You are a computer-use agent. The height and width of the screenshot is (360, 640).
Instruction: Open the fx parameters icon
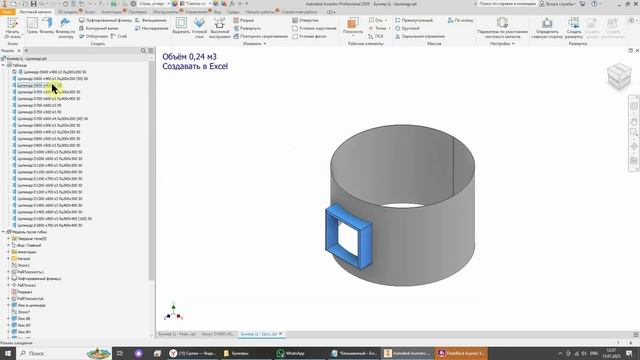[x=232, y=4]
